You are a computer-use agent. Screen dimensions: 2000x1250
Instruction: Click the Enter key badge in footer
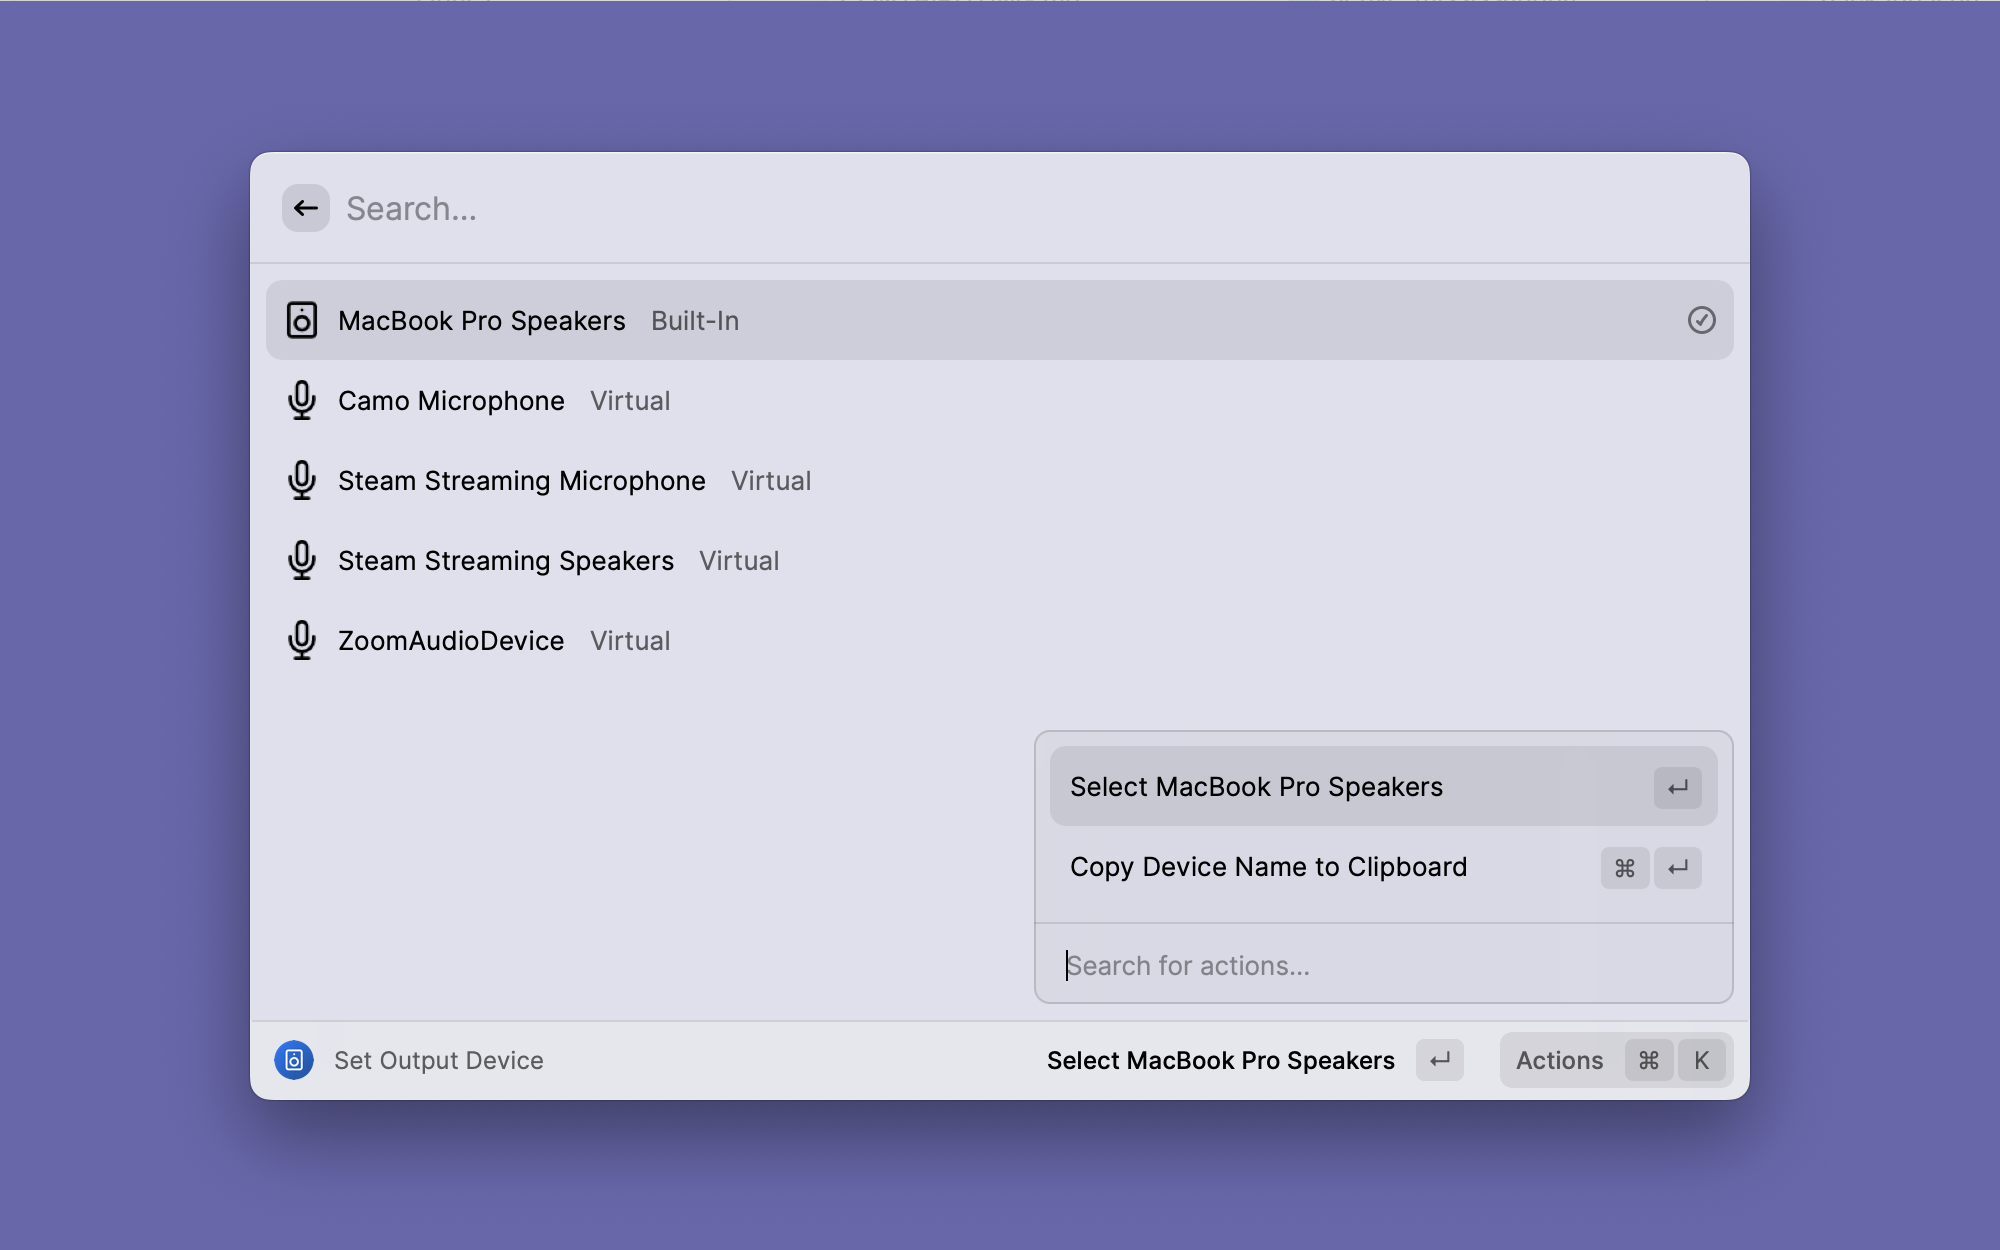[x=1439, y=1060]
